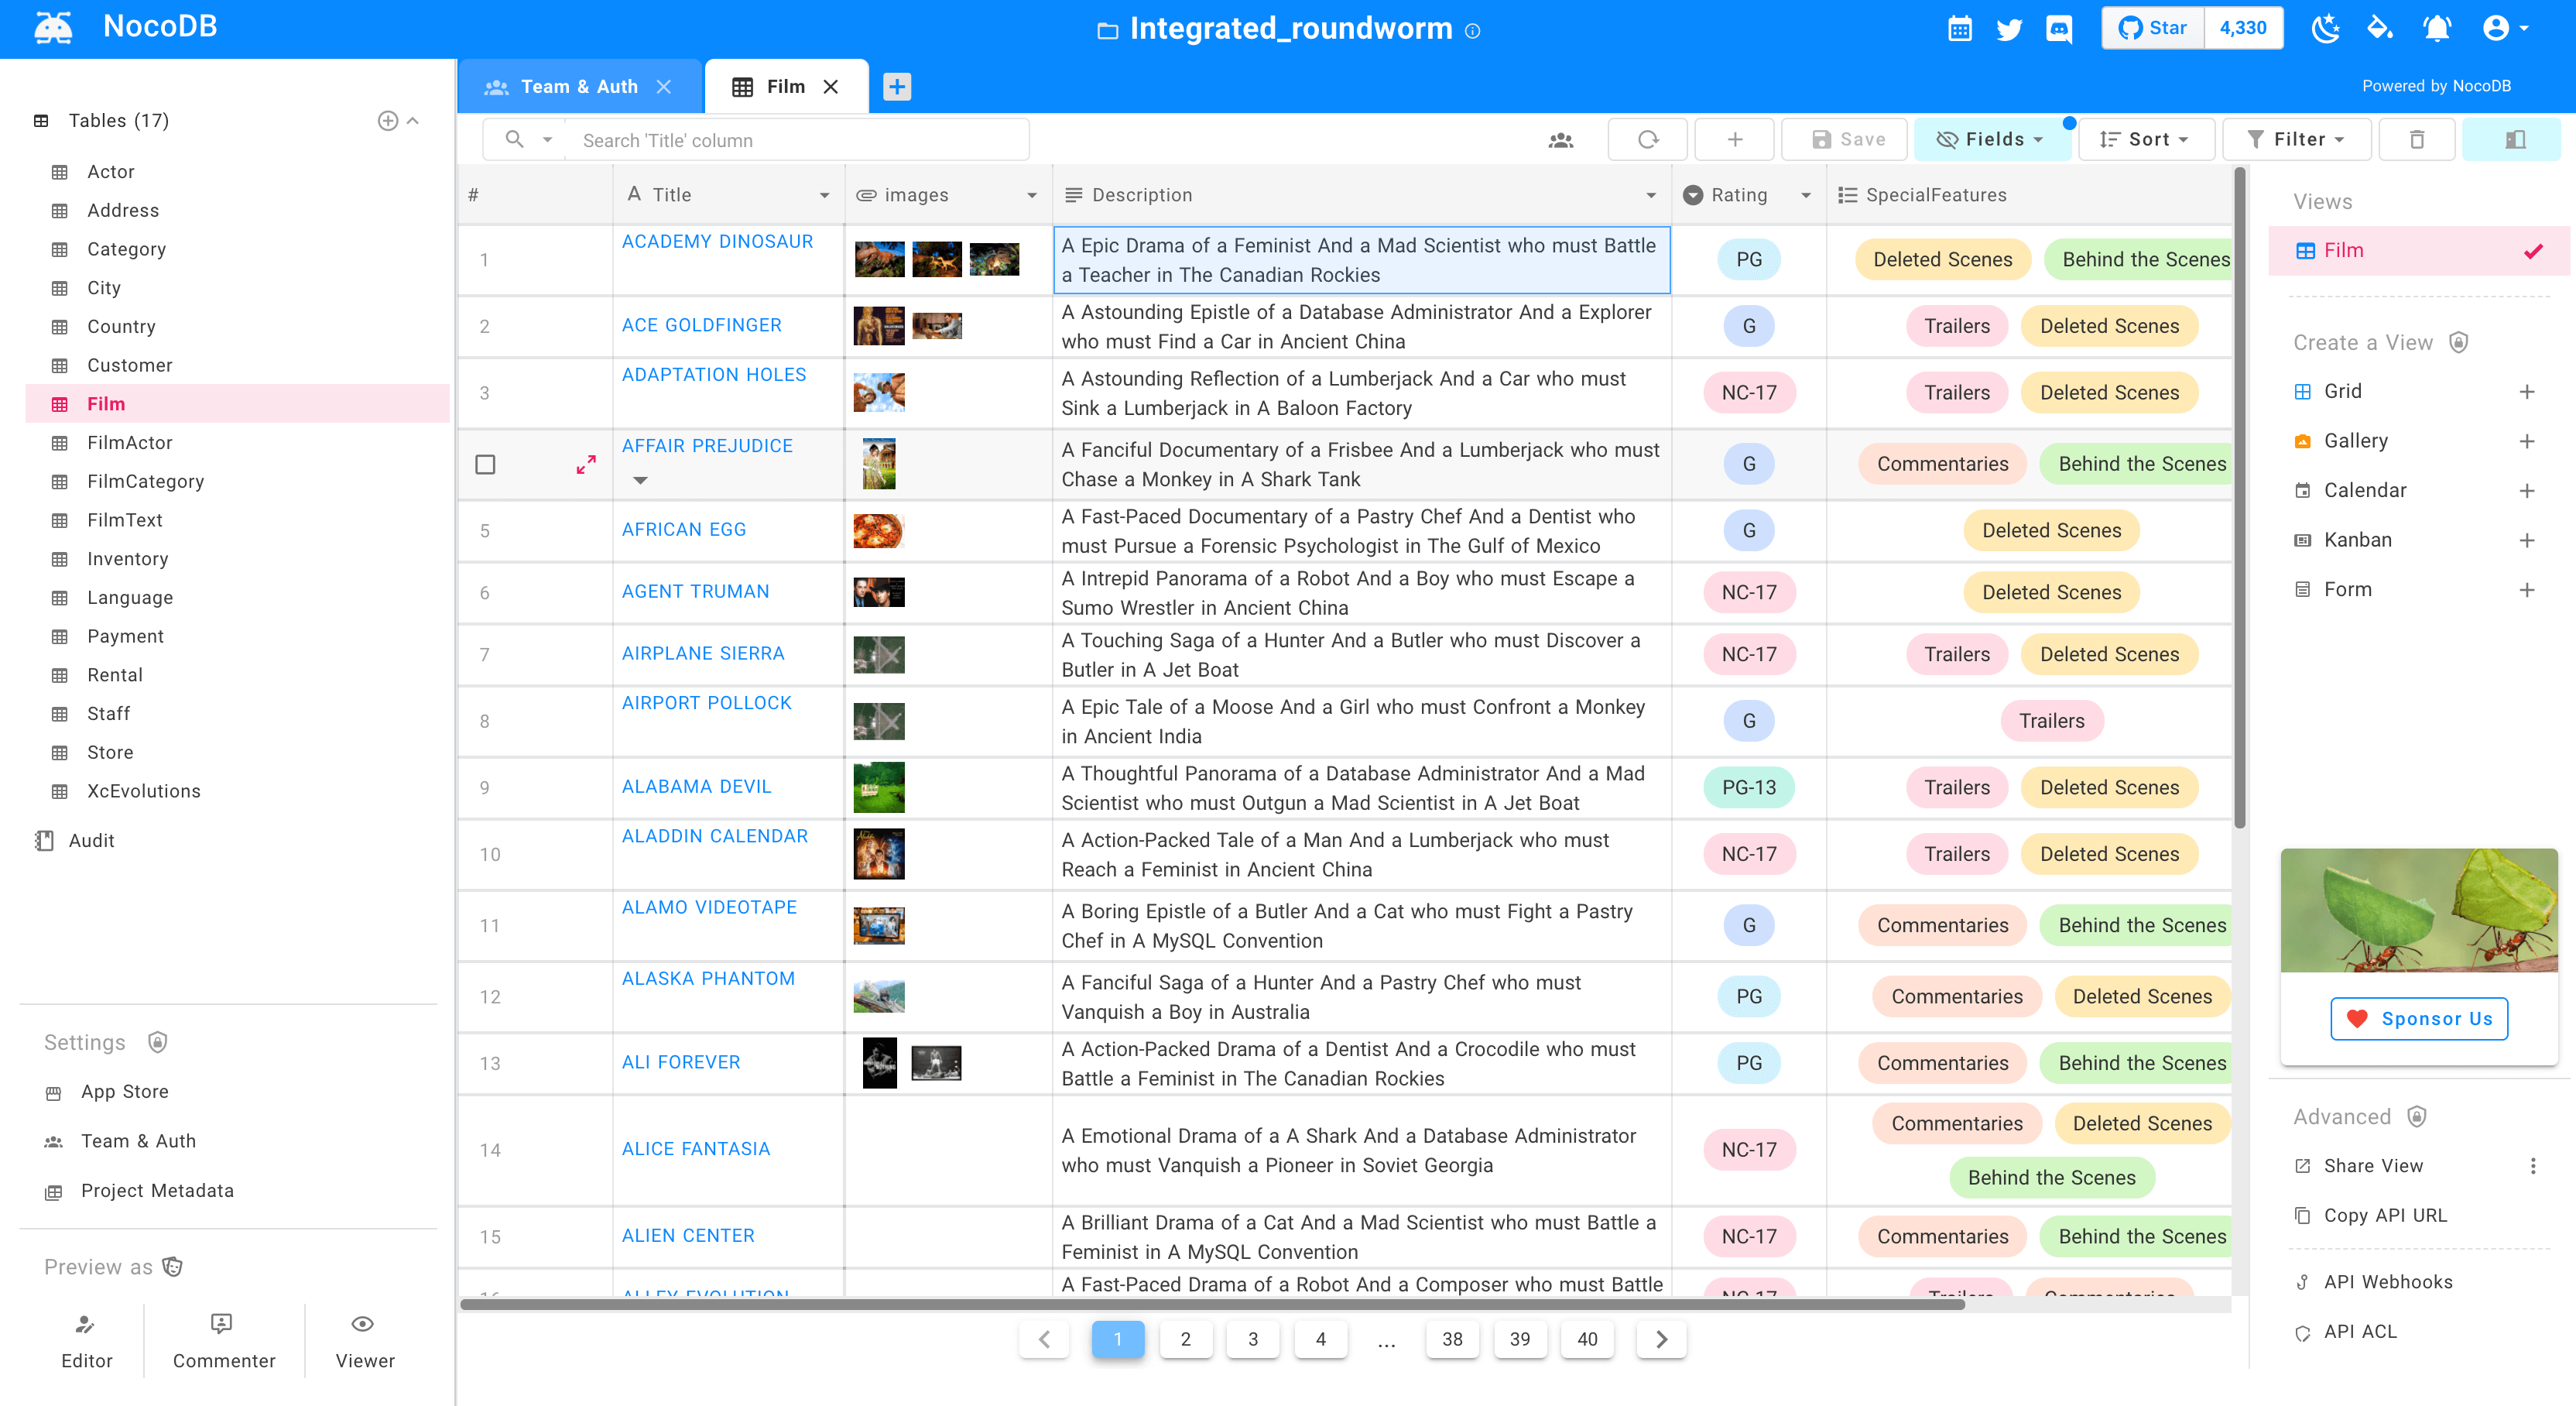Image resolution: width=2576 pixels, height=1406 pixels.
Task: Open the Sort options icon
Action: [2145, 140]
